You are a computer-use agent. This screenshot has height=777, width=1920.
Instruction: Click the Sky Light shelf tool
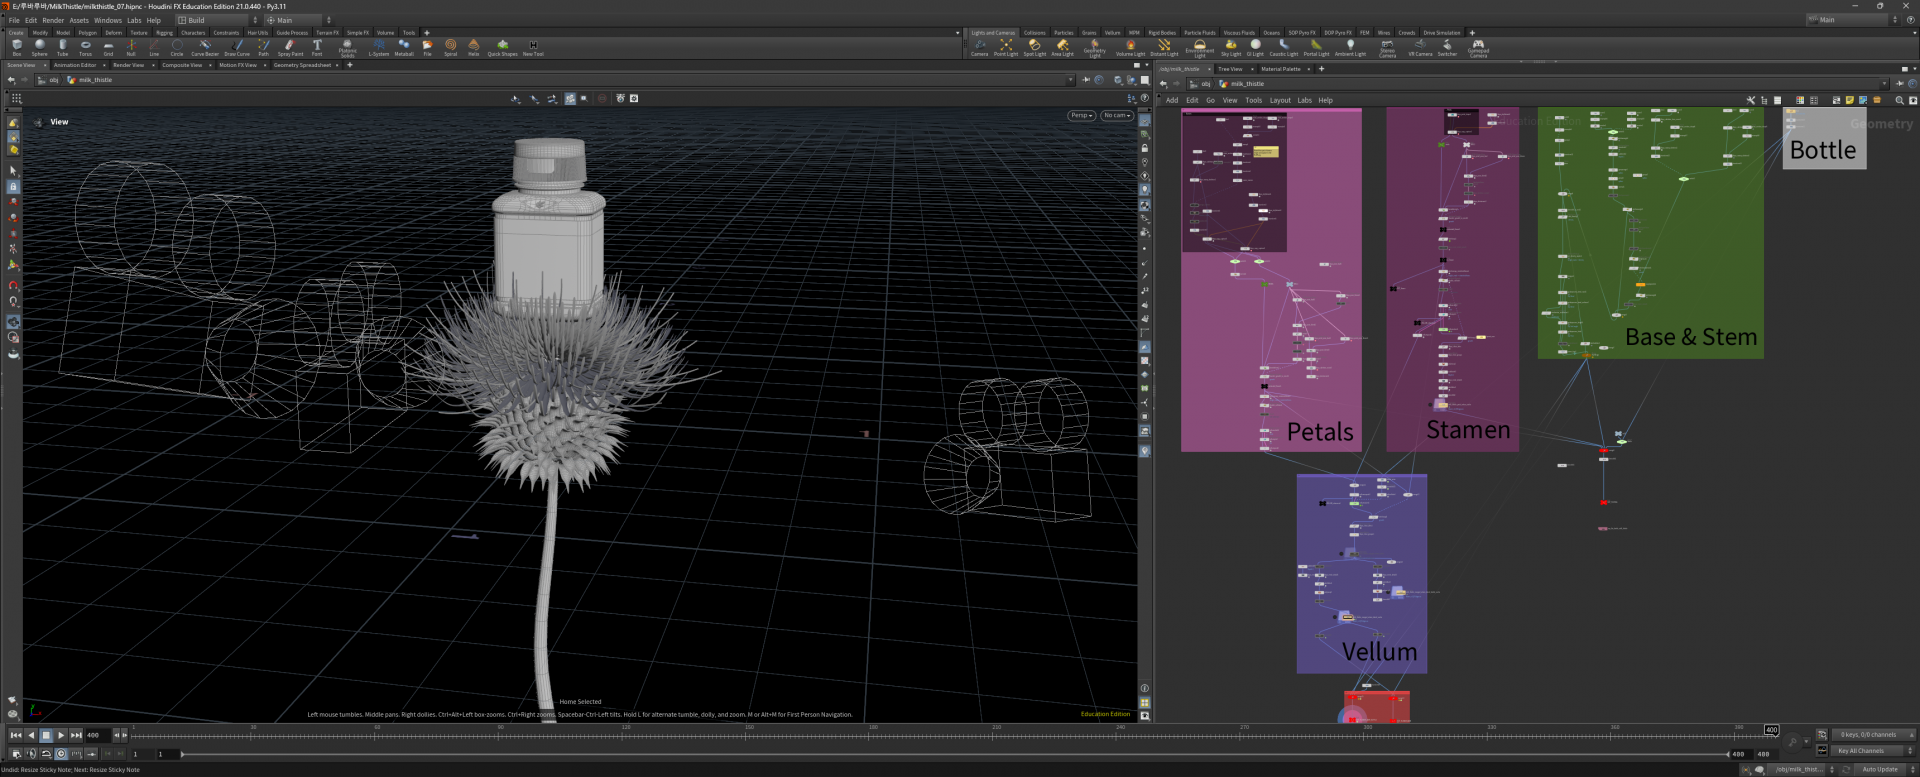1230,46
